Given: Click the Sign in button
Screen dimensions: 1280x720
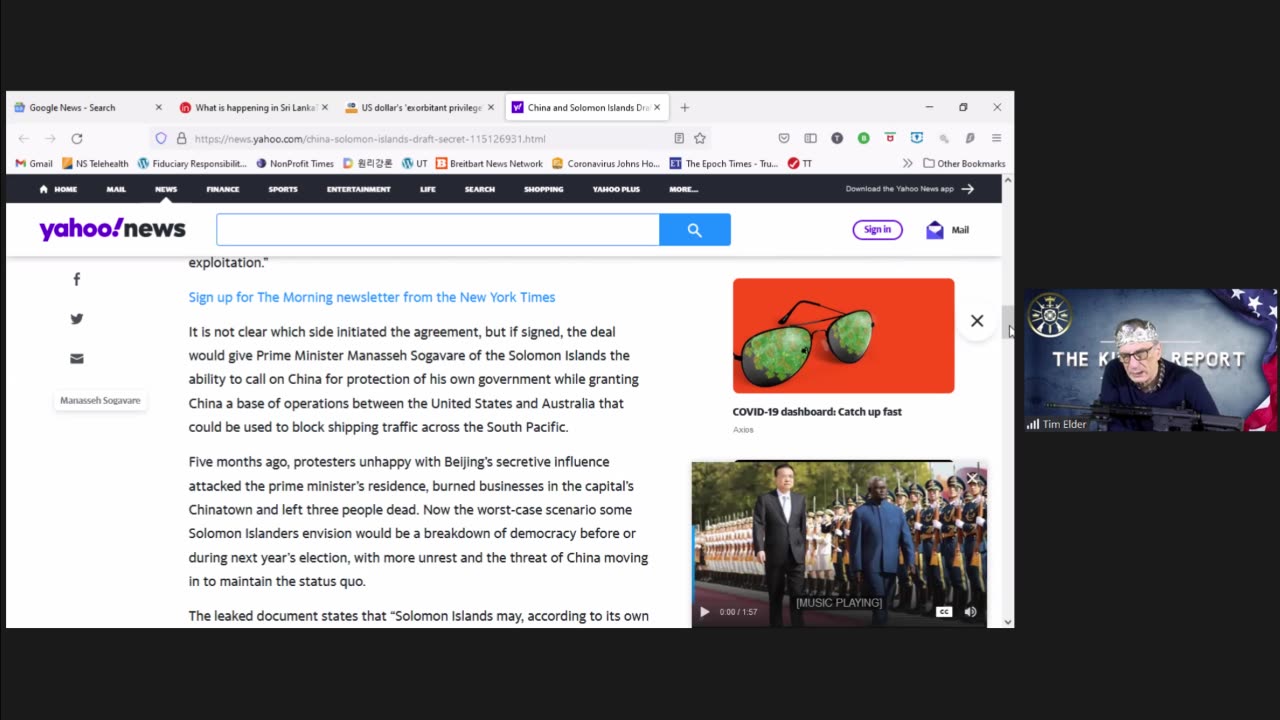Looking at the screenshot, I should (x=877, y=230).
